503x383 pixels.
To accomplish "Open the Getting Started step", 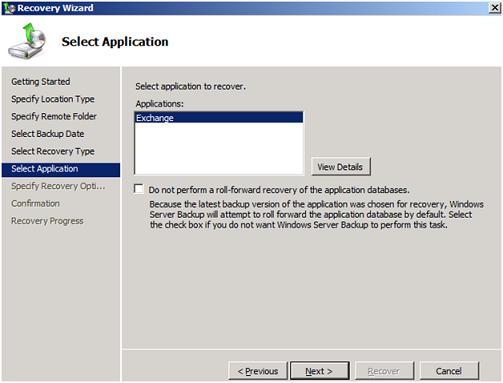I will (x=41, y=82).
